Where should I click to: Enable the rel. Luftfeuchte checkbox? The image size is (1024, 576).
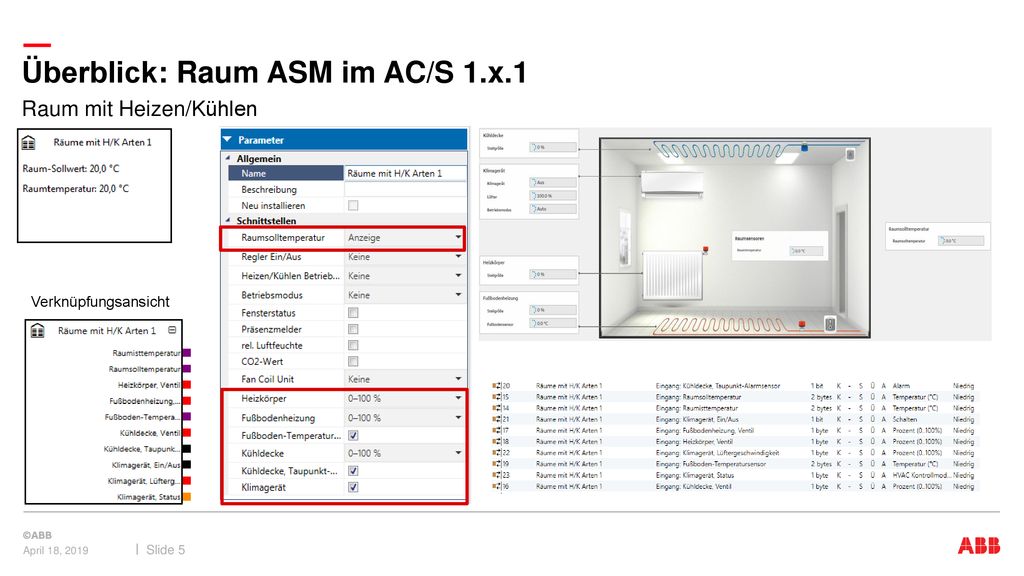tap(353, 345)
